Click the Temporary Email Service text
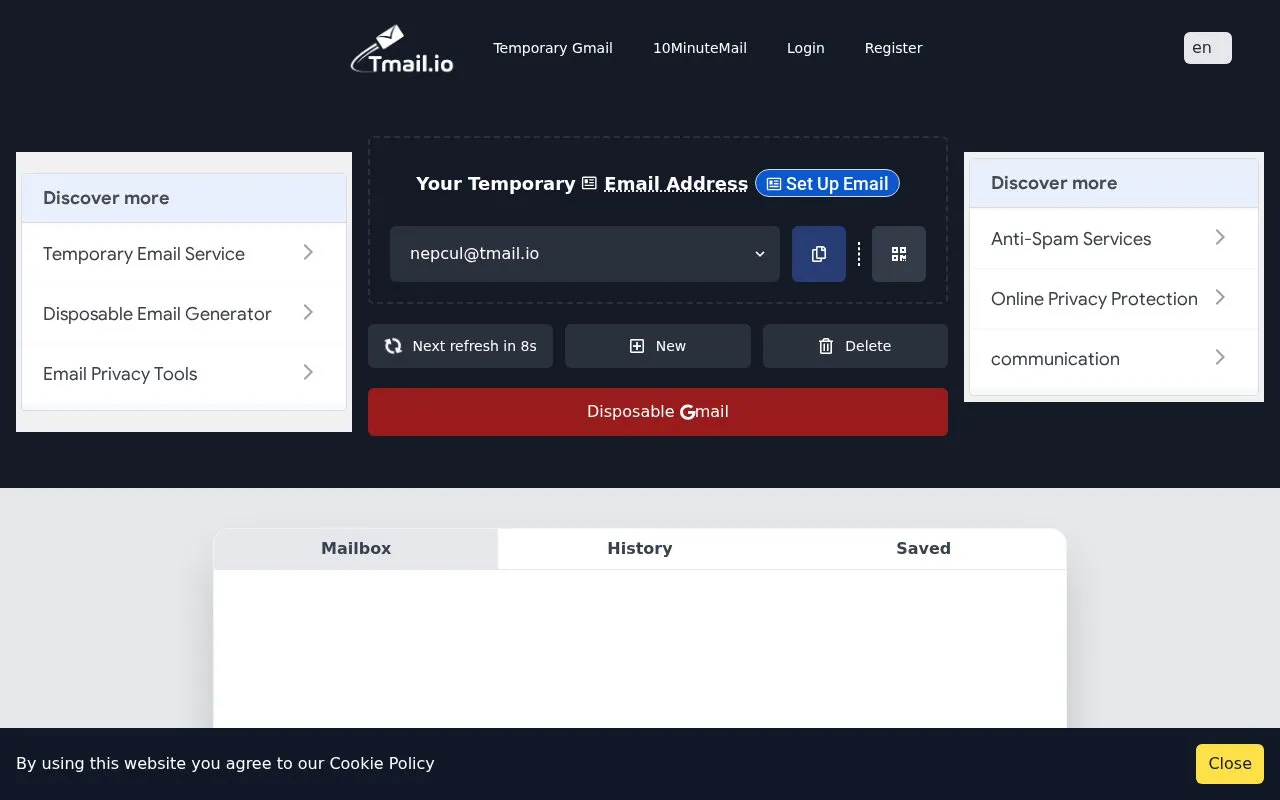1280x800 pixels. 144,254
